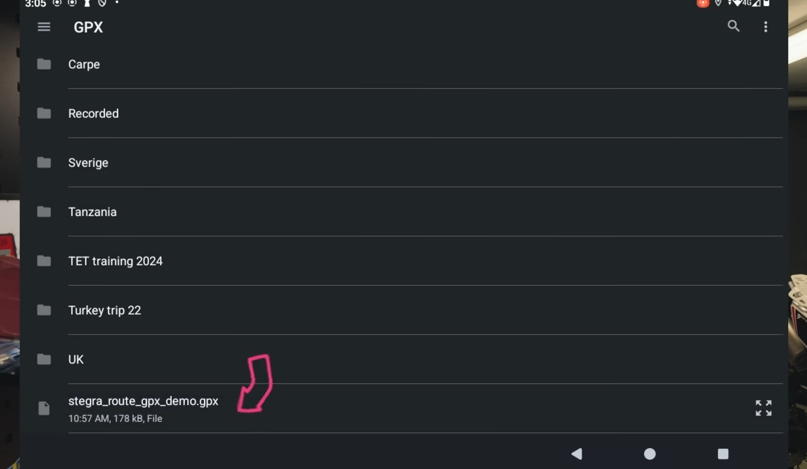Tap the search magnifier icon
Image resolution: width=807 pixels, height=469 pixels.
pyautogui.click(x=733, y=27)
